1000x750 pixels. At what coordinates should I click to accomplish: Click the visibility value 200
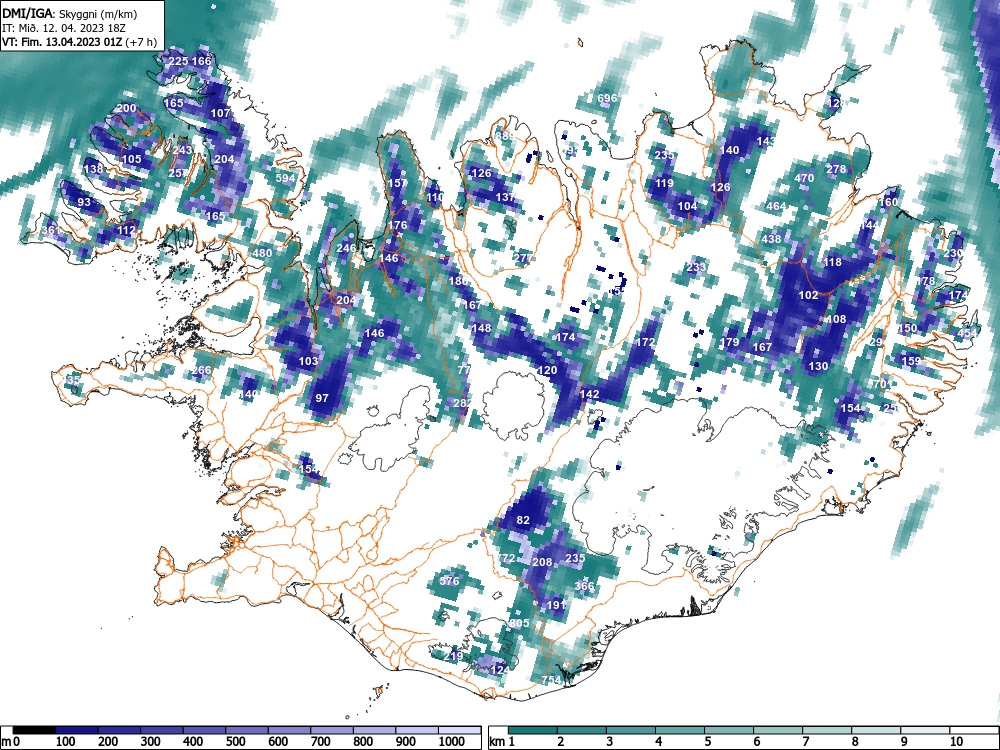tap(127, 108)
